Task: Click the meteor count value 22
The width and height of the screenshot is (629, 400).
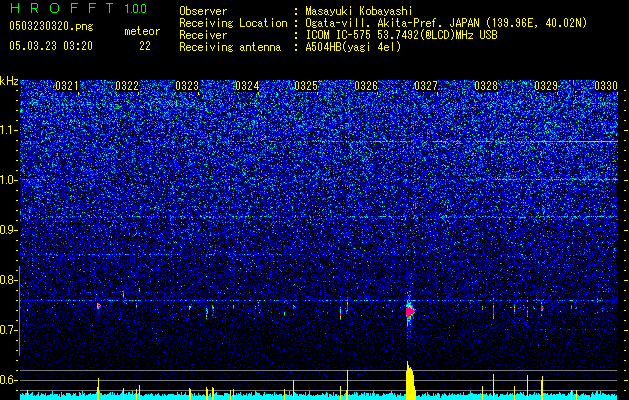Action: [145, 46]
